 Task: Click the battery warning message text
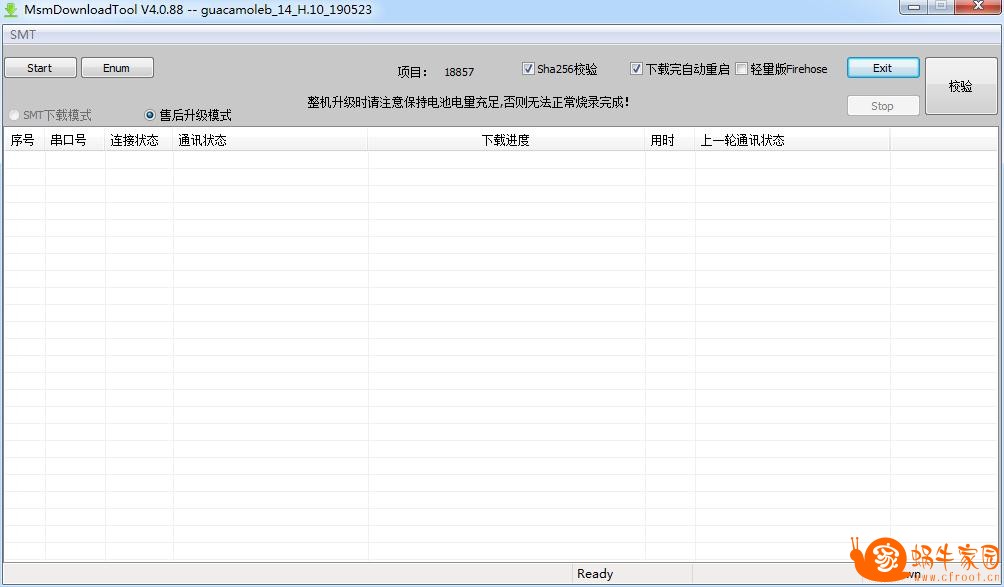[x=468, y=102]
